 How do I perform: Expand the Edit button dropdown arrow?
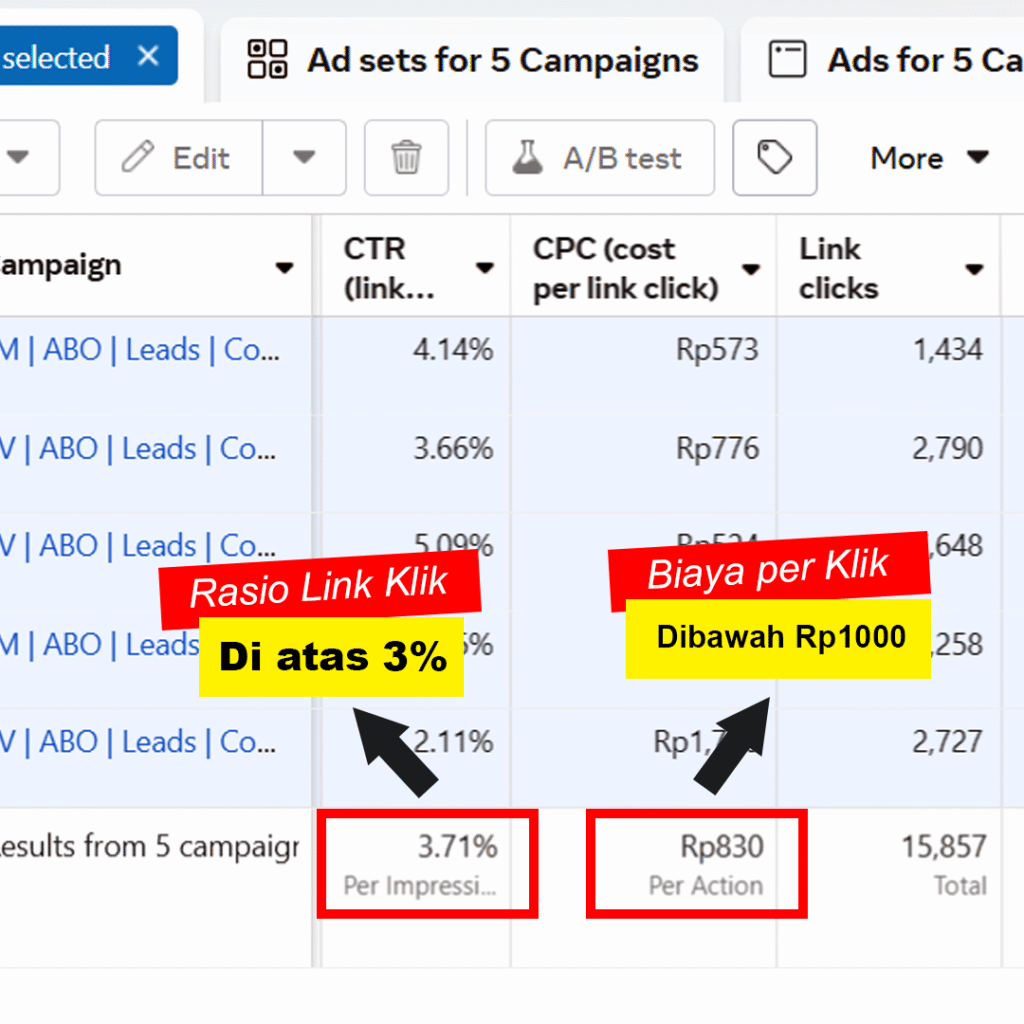click(304, 158)
